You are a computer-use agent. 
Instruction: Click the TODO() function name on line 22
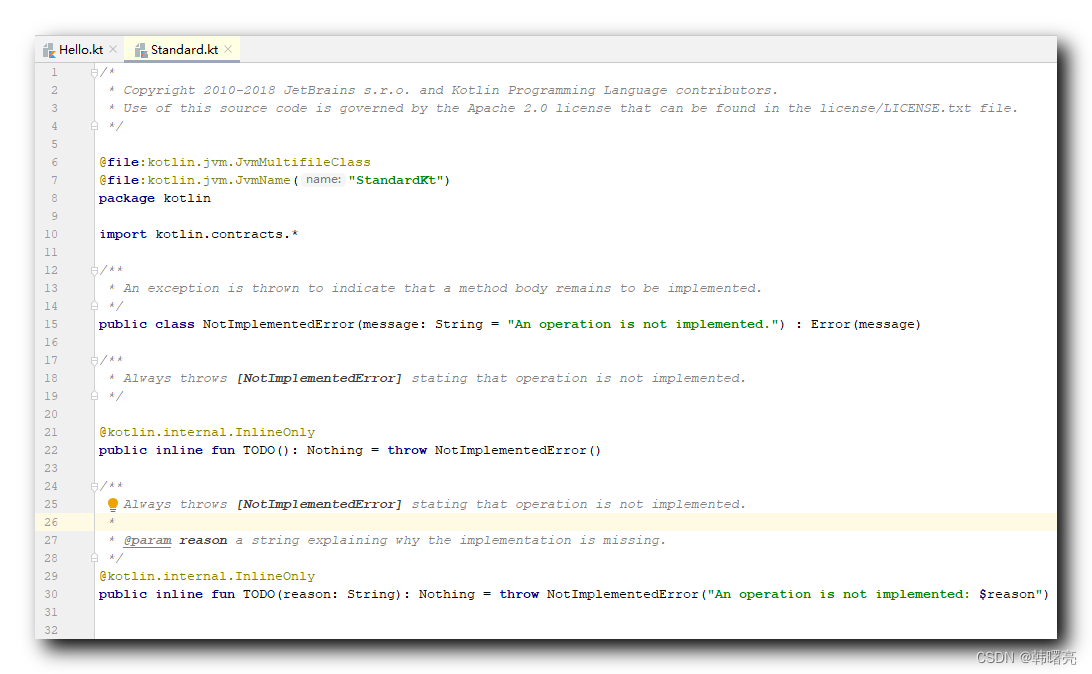point(258,450)
